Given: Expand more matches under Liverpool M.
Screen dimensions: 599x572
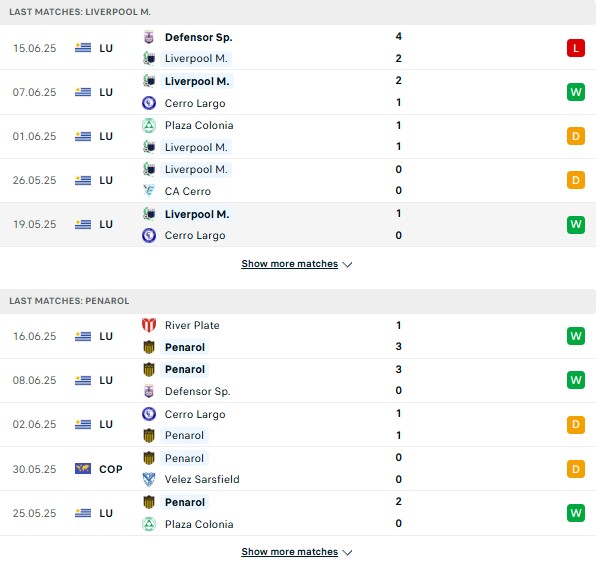Looking at the screenshot, I should (x=290, y=264).
